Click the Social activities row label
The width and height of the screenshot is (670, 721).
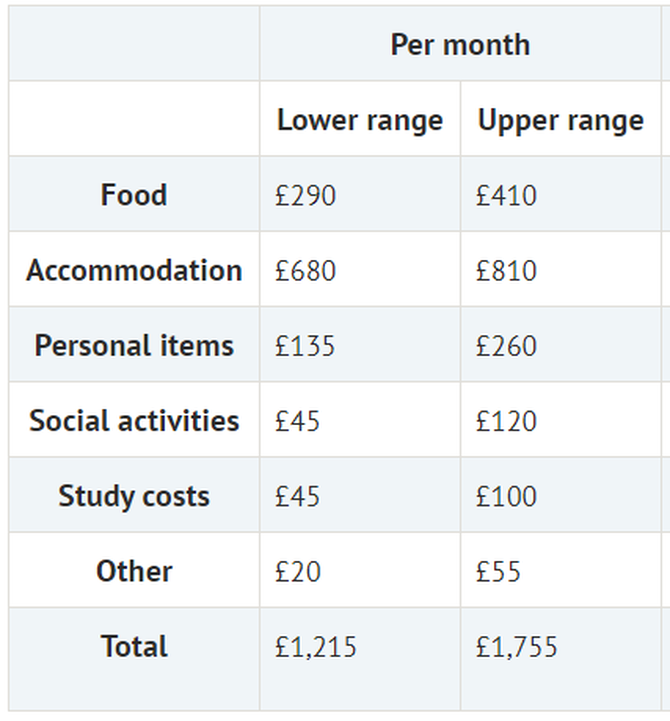134,421
